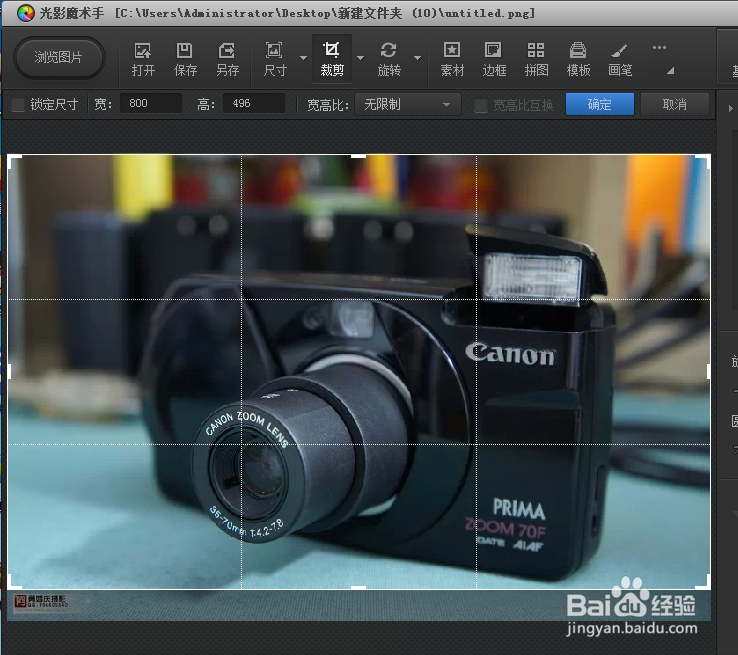This screenshot has height=655, width=738.
Task: Expand the 尺寸 size dropdown arrow
Action: click(304, 58)
